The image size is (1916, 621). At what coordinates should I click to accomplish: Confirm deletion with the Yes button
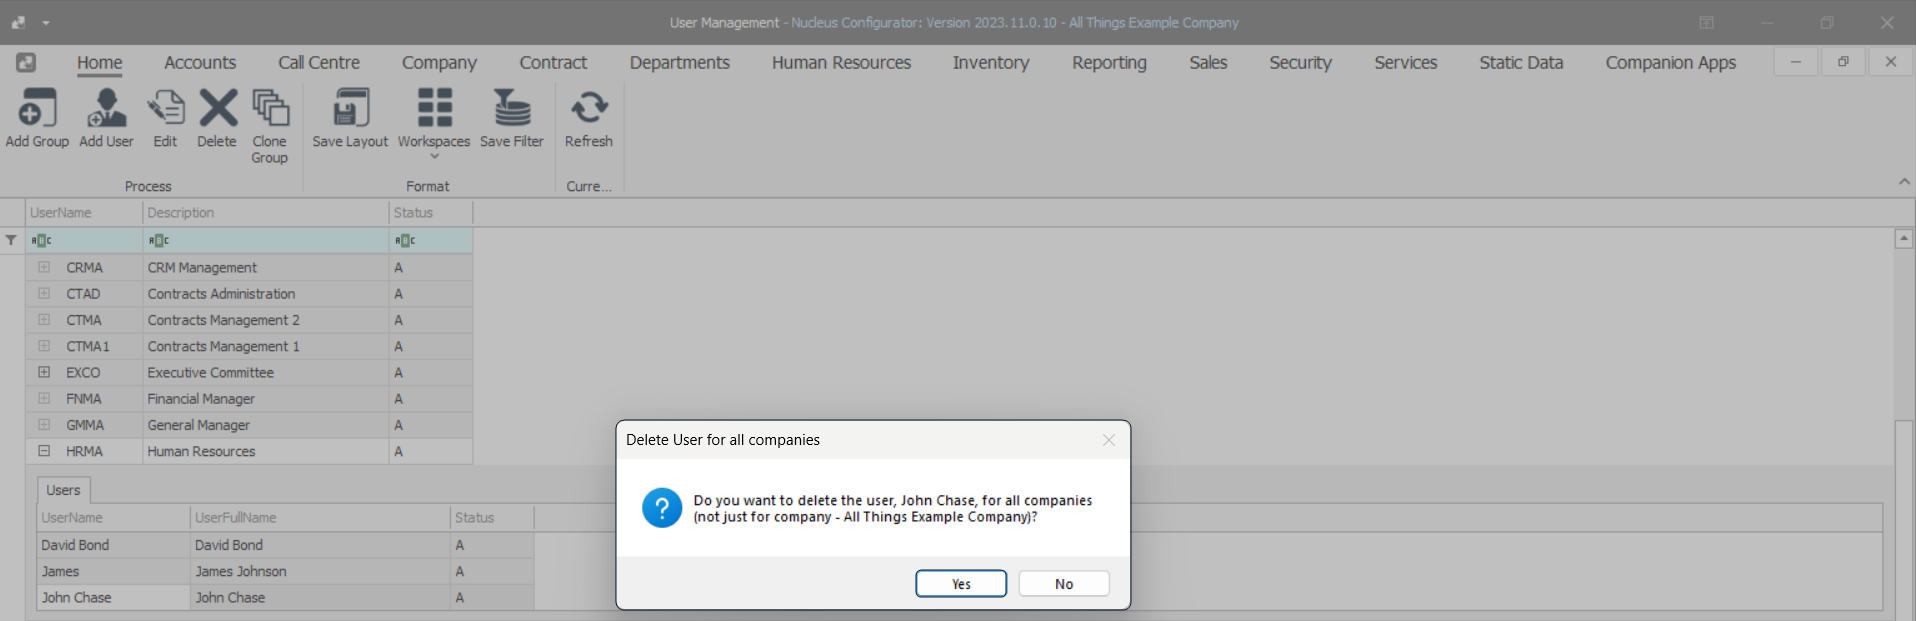961,584
